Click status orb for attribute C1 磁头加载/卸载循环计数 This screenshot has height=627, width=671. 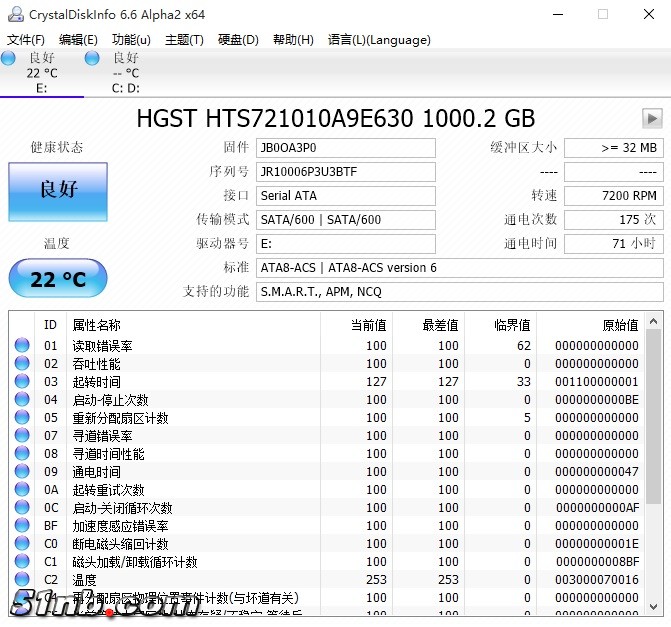tap(22, 561)
